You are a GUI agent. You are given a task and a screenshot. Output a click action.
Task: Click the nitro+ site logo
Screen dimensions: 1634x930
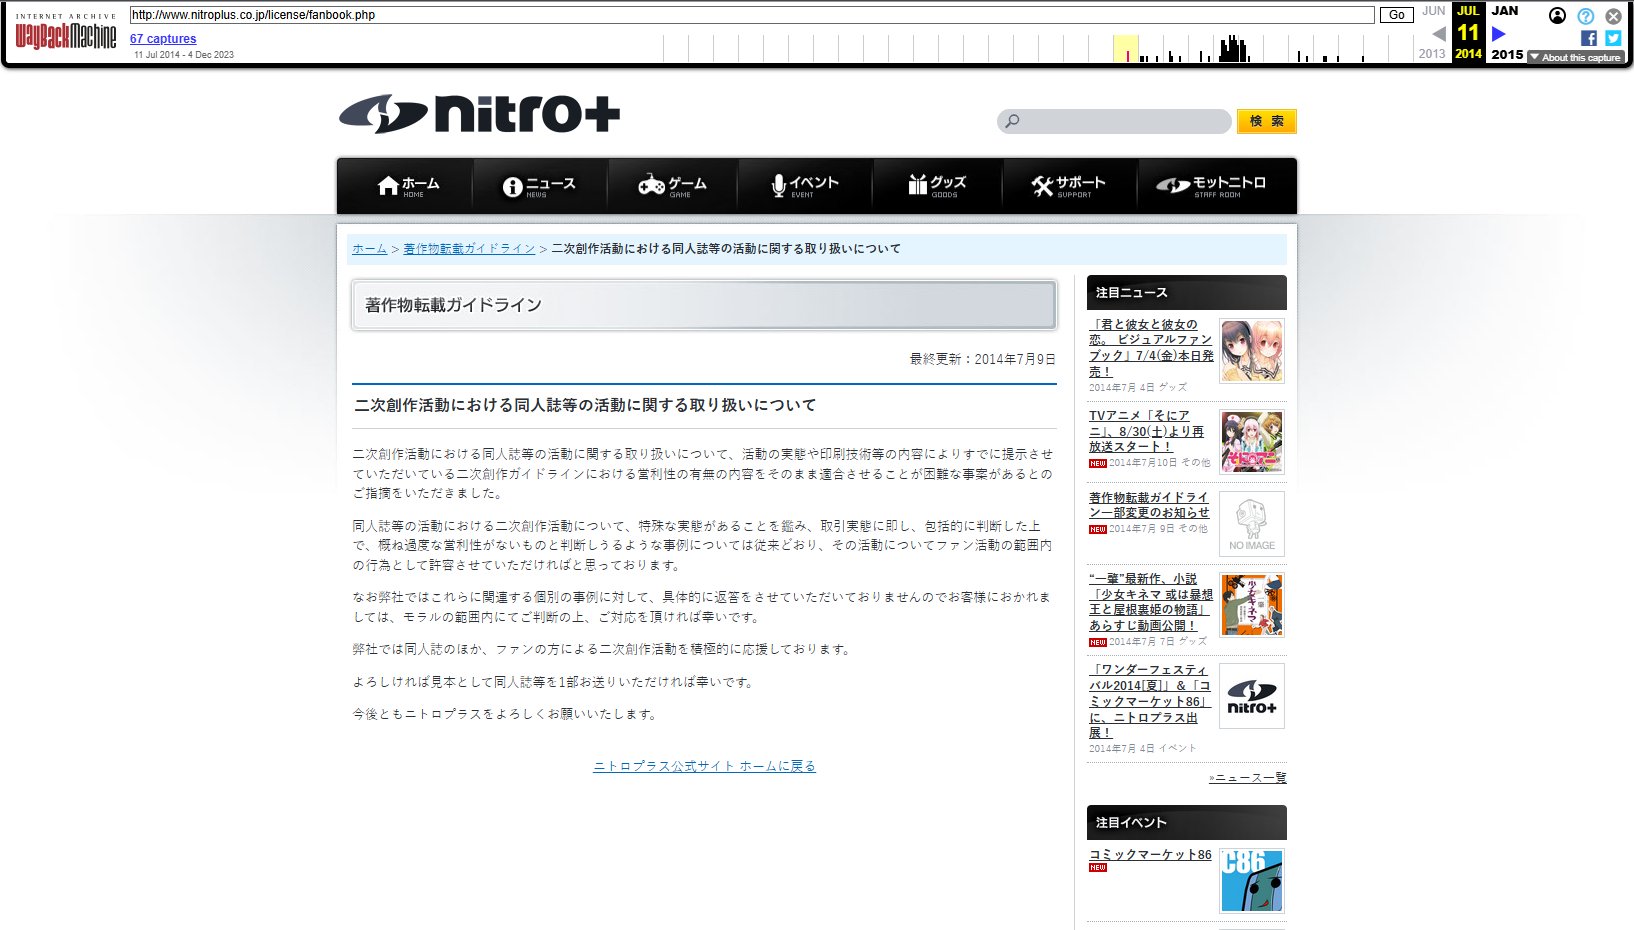(x=479, y=114)
